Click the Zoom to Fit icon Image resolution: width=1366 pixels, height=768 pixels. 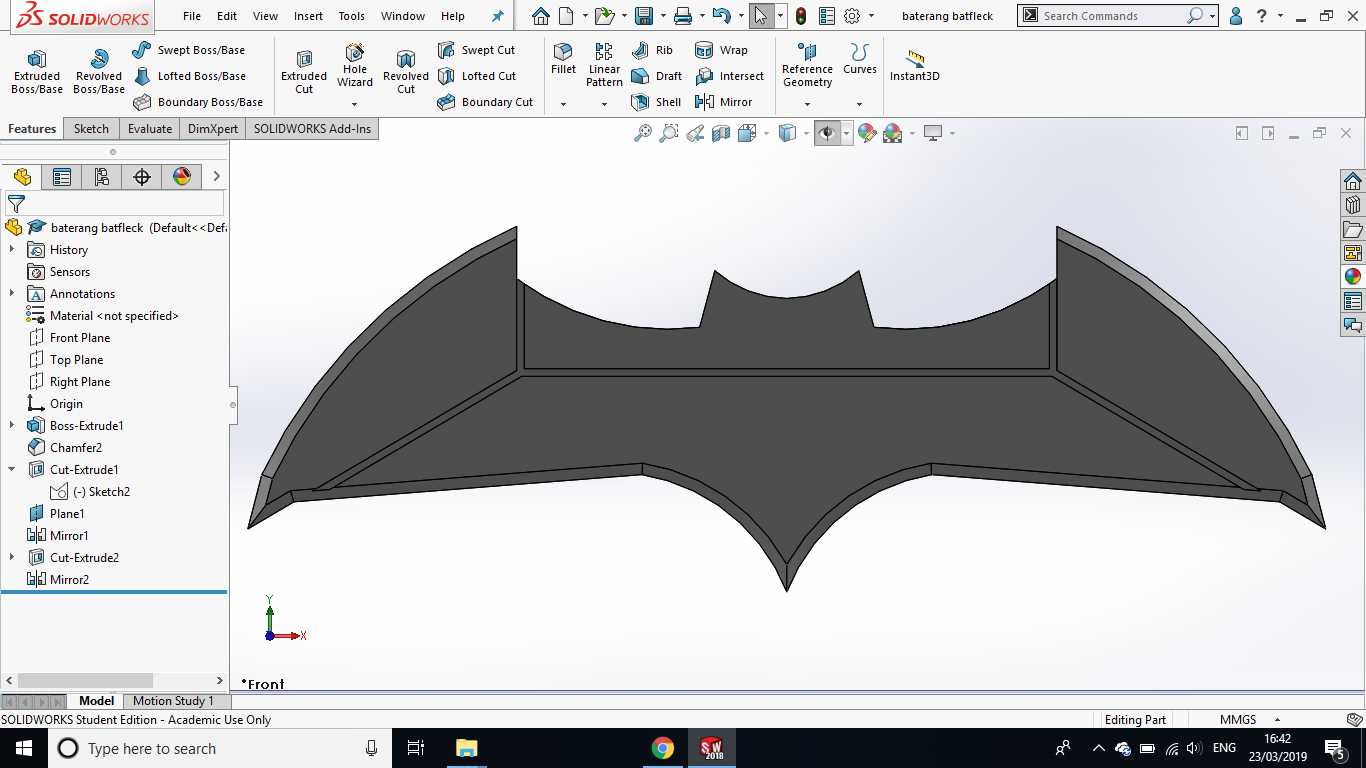(643, 133)
